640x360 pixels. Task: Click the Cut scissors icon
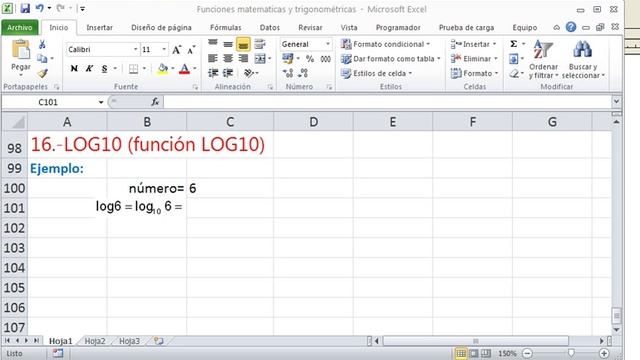42,44
